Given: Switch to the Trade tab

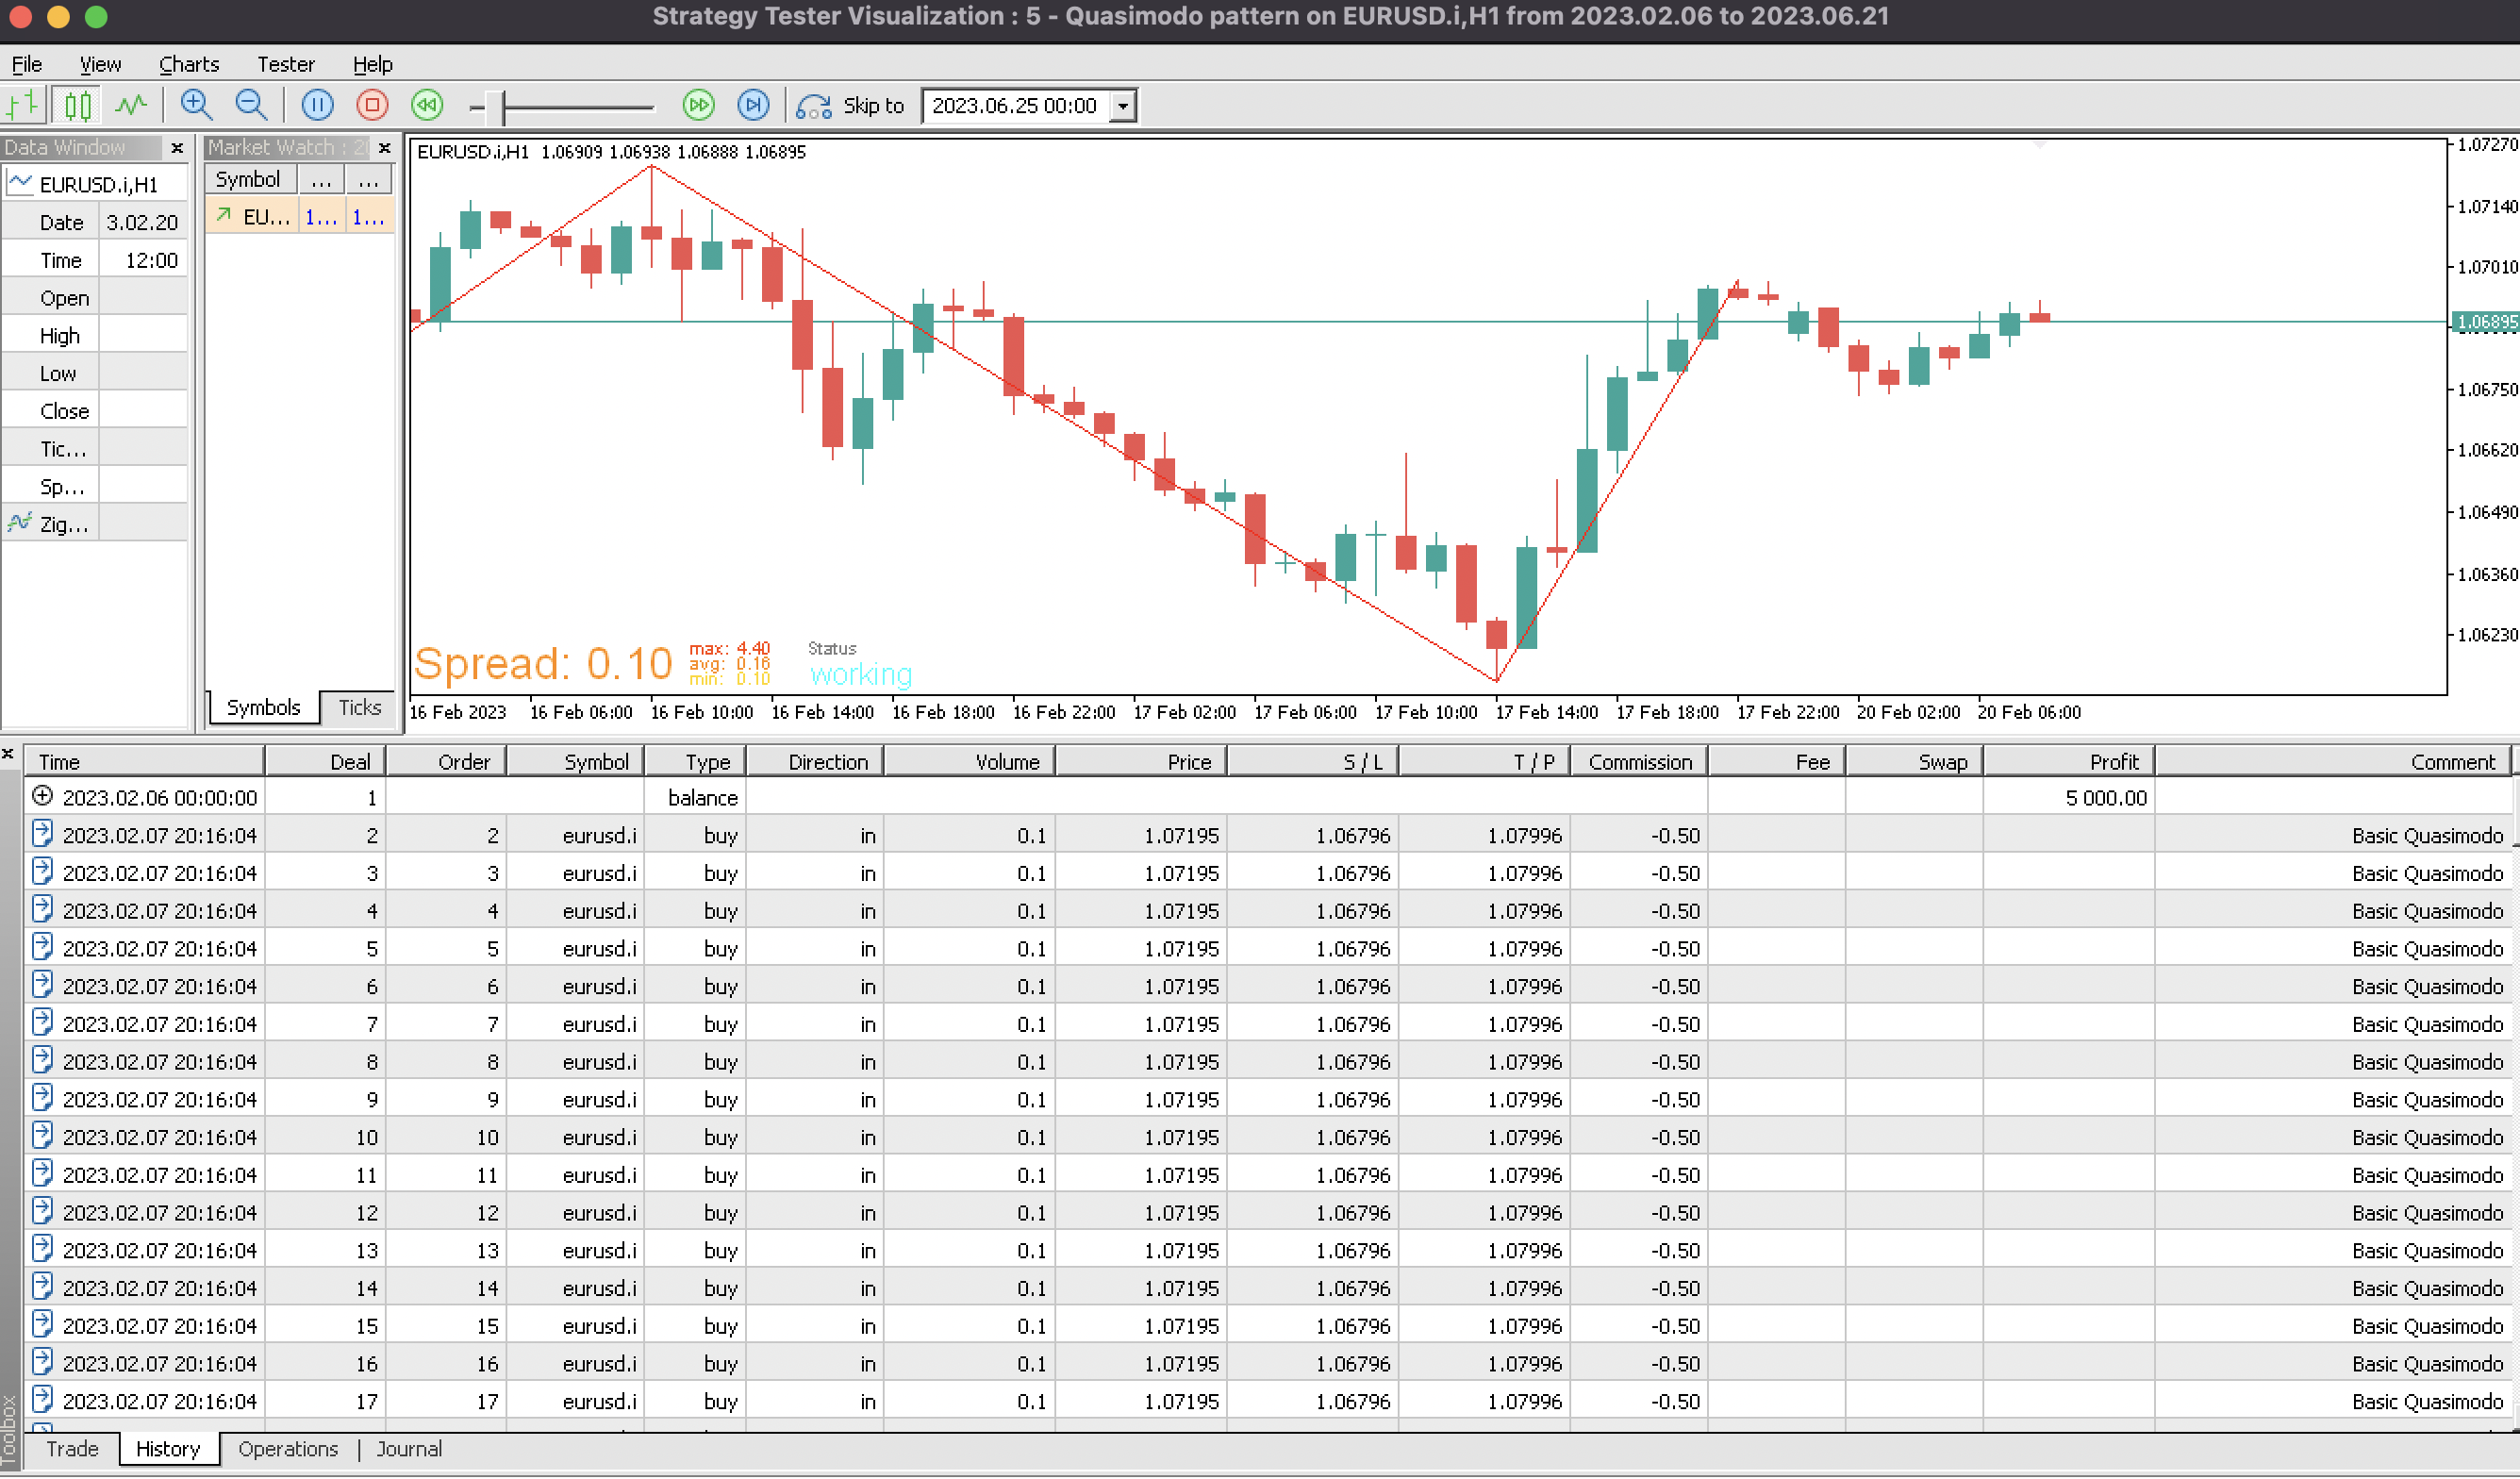Looking at the screenshot, I should [72, 1449].
